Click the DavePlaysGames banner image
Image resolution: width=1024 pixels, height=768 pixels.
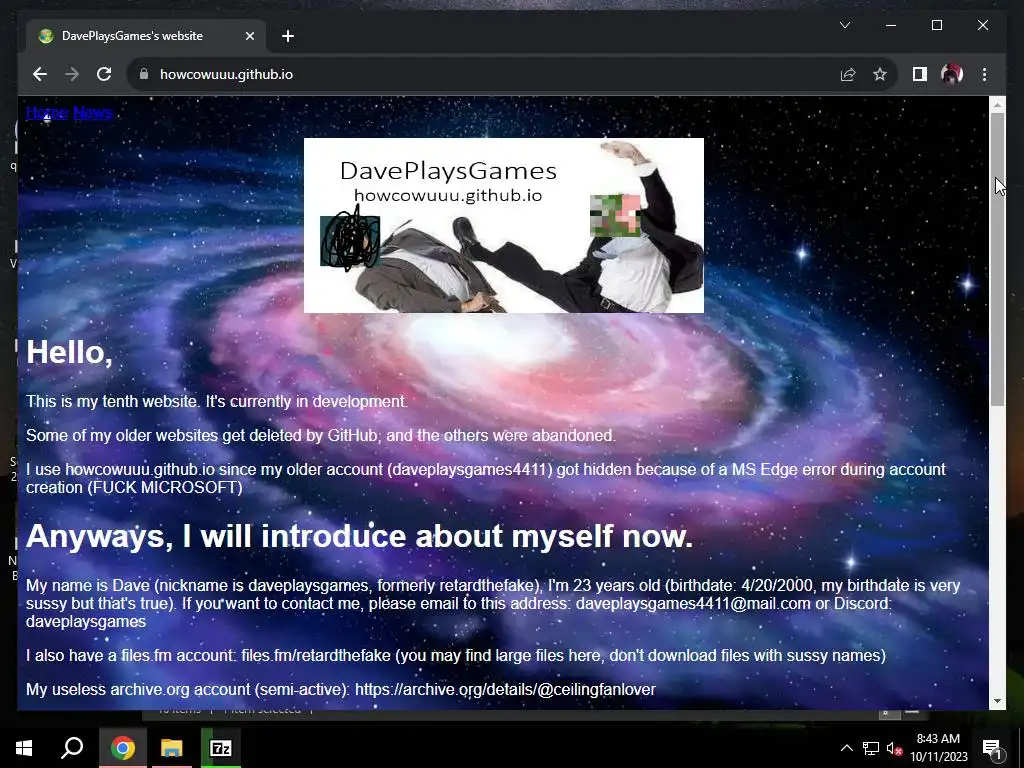(504, 225)
